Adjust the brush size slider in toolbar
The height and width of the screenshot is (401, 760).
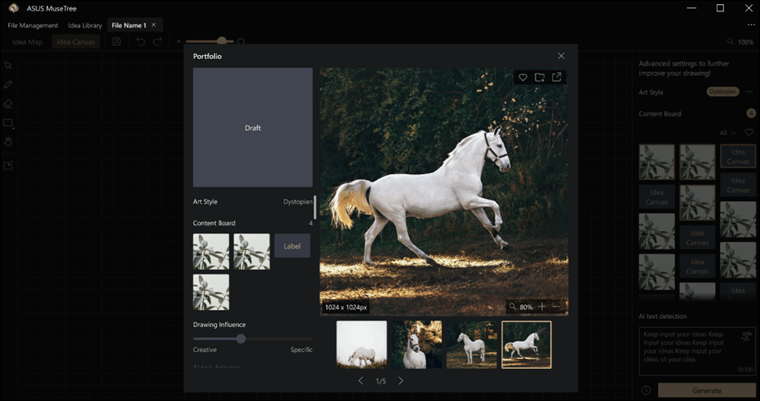point(222,41)
